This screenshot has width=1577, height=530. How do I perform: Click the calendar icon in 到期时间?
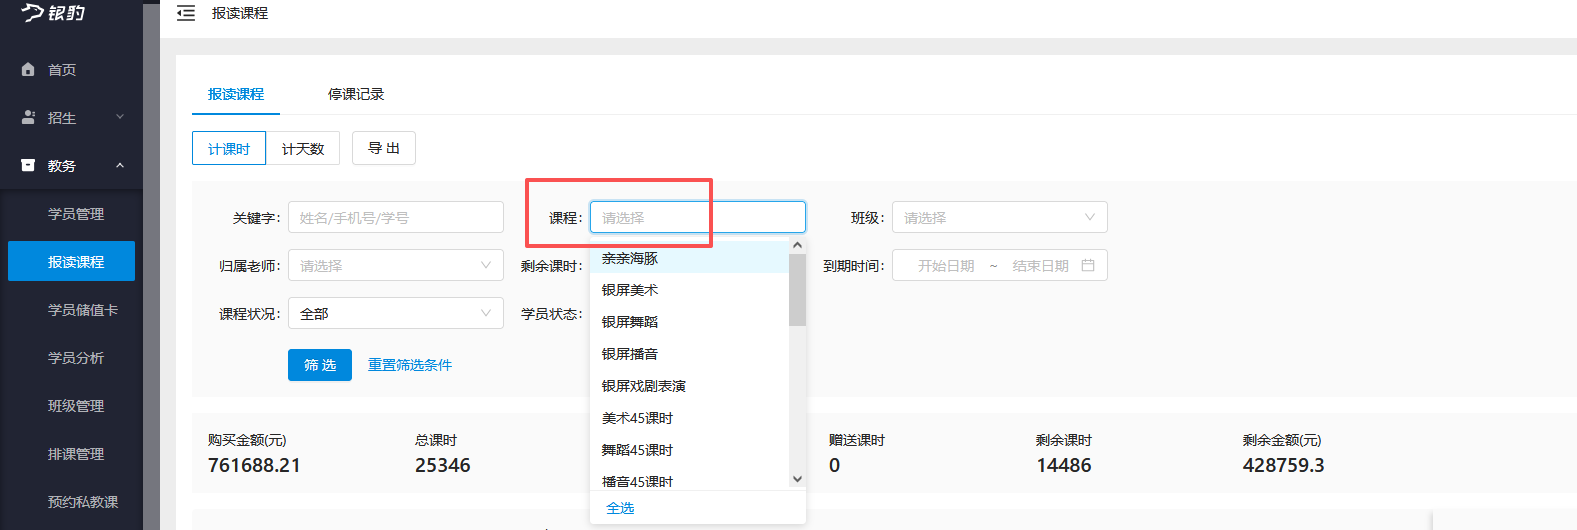[x=1088, y=265]
